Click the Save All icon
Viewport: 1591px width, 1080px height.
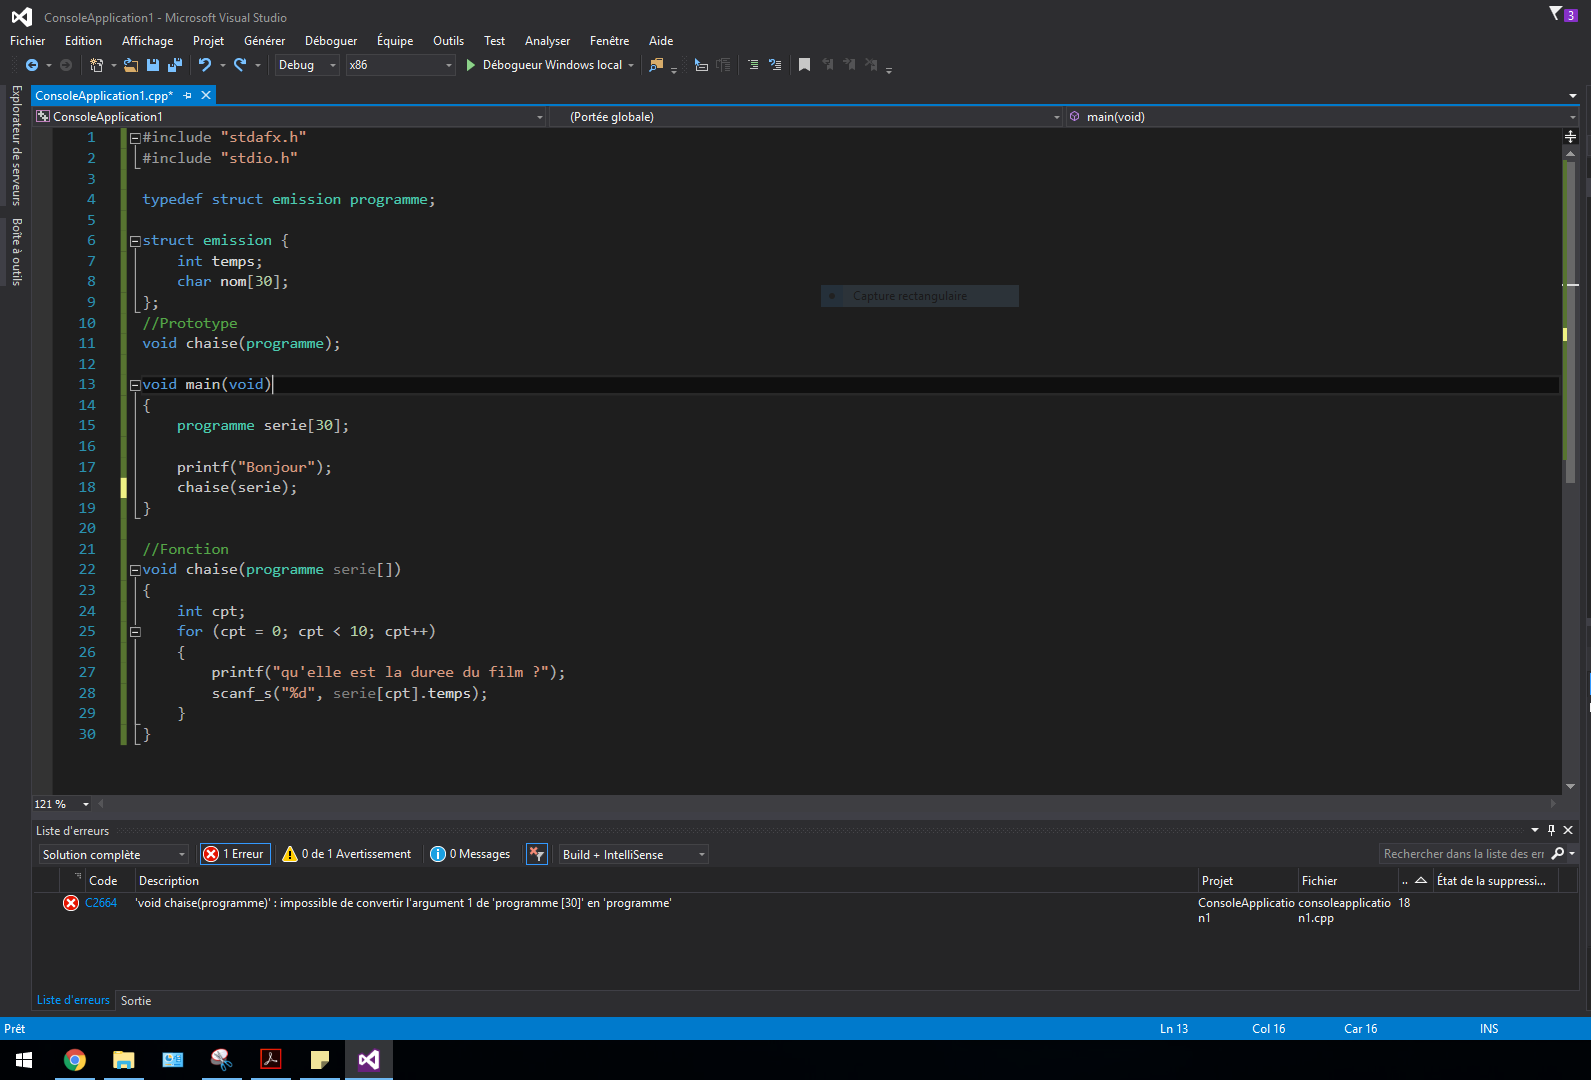(x=175, y=65)
